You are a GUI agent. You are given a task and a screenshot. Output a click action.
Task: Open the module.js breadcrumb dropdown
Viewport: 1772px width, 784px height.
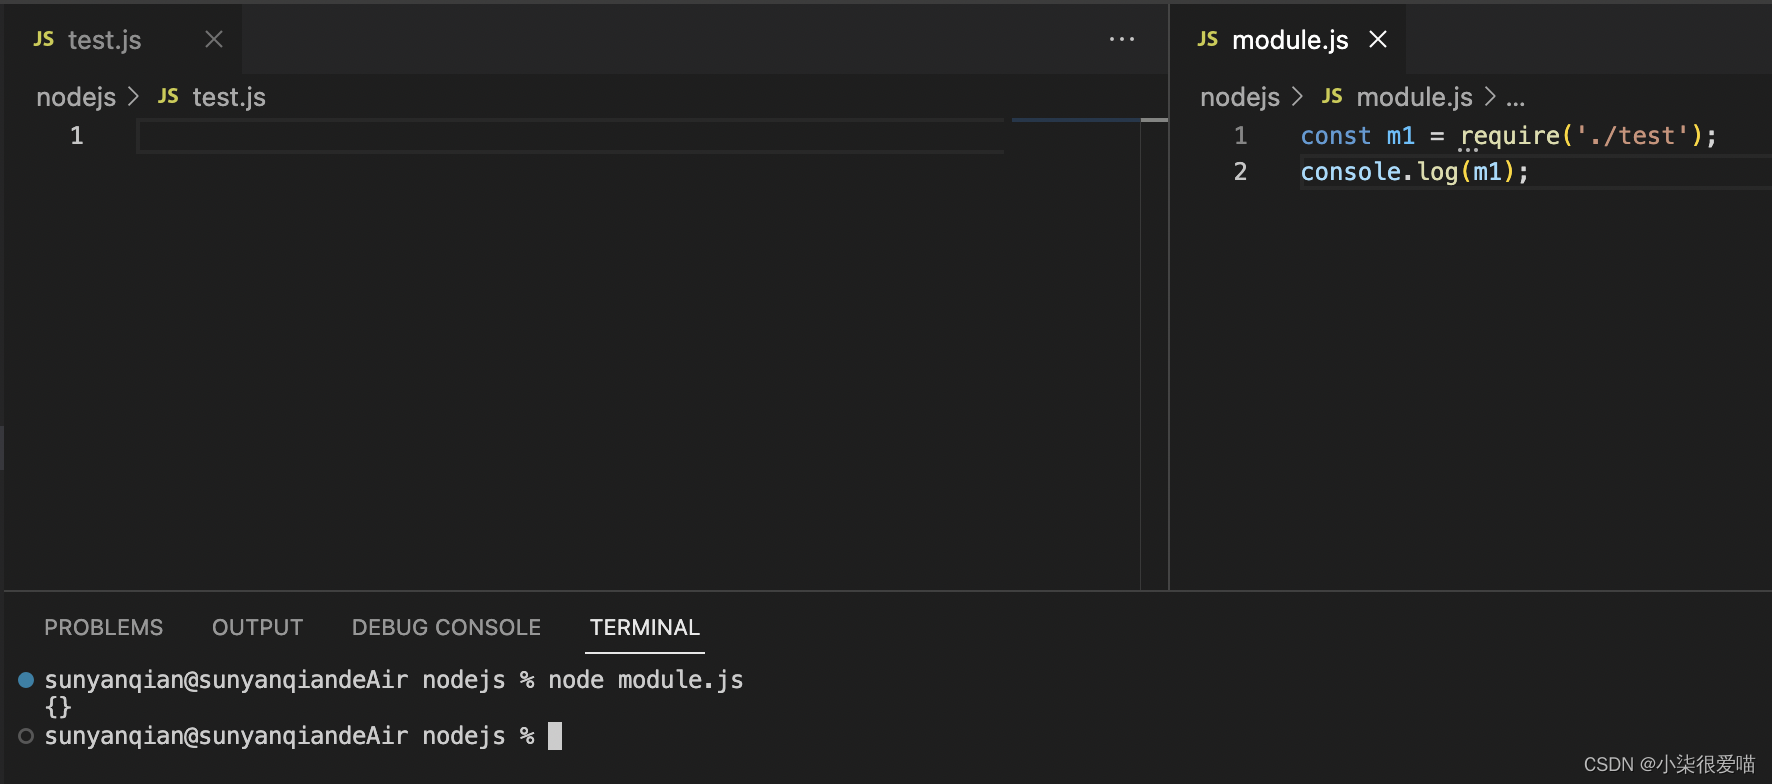(1414, 97)
